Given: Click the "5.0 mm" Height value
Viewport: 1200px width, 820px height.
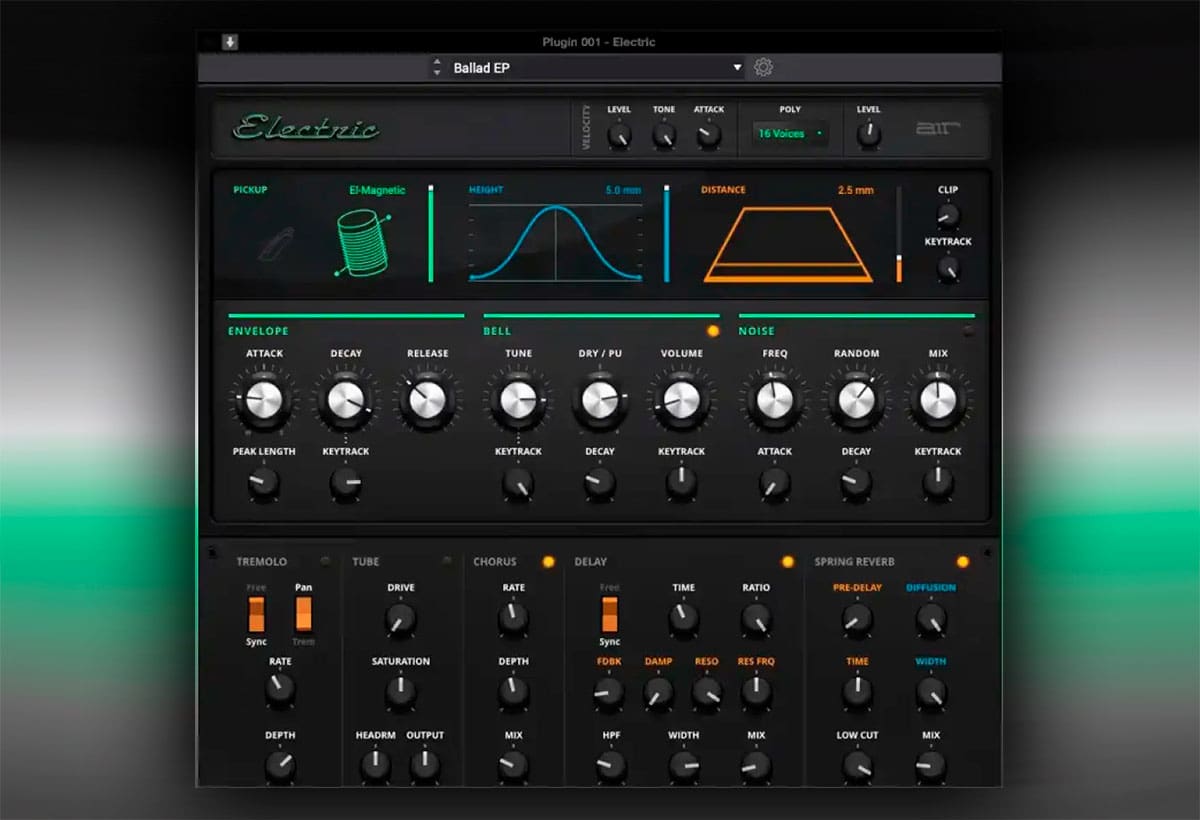Looking at the screenshot, I should click(x=623, y=190).
